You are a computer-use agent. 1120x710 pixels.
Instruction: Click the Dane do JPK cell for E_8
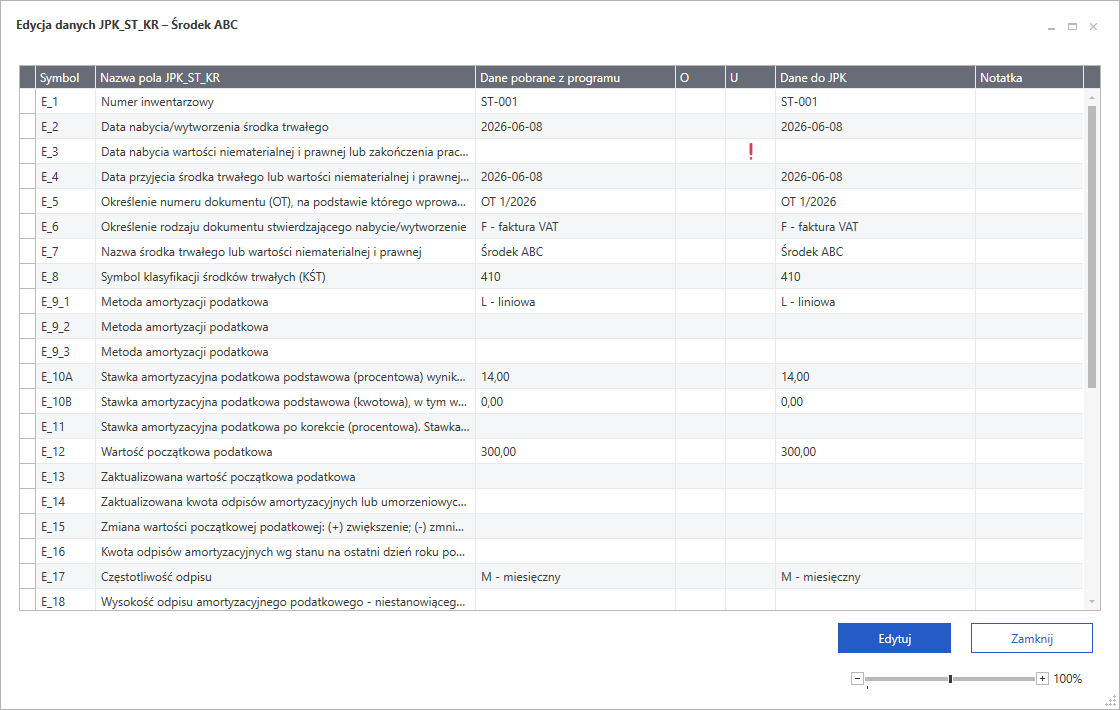pos(875,276)
